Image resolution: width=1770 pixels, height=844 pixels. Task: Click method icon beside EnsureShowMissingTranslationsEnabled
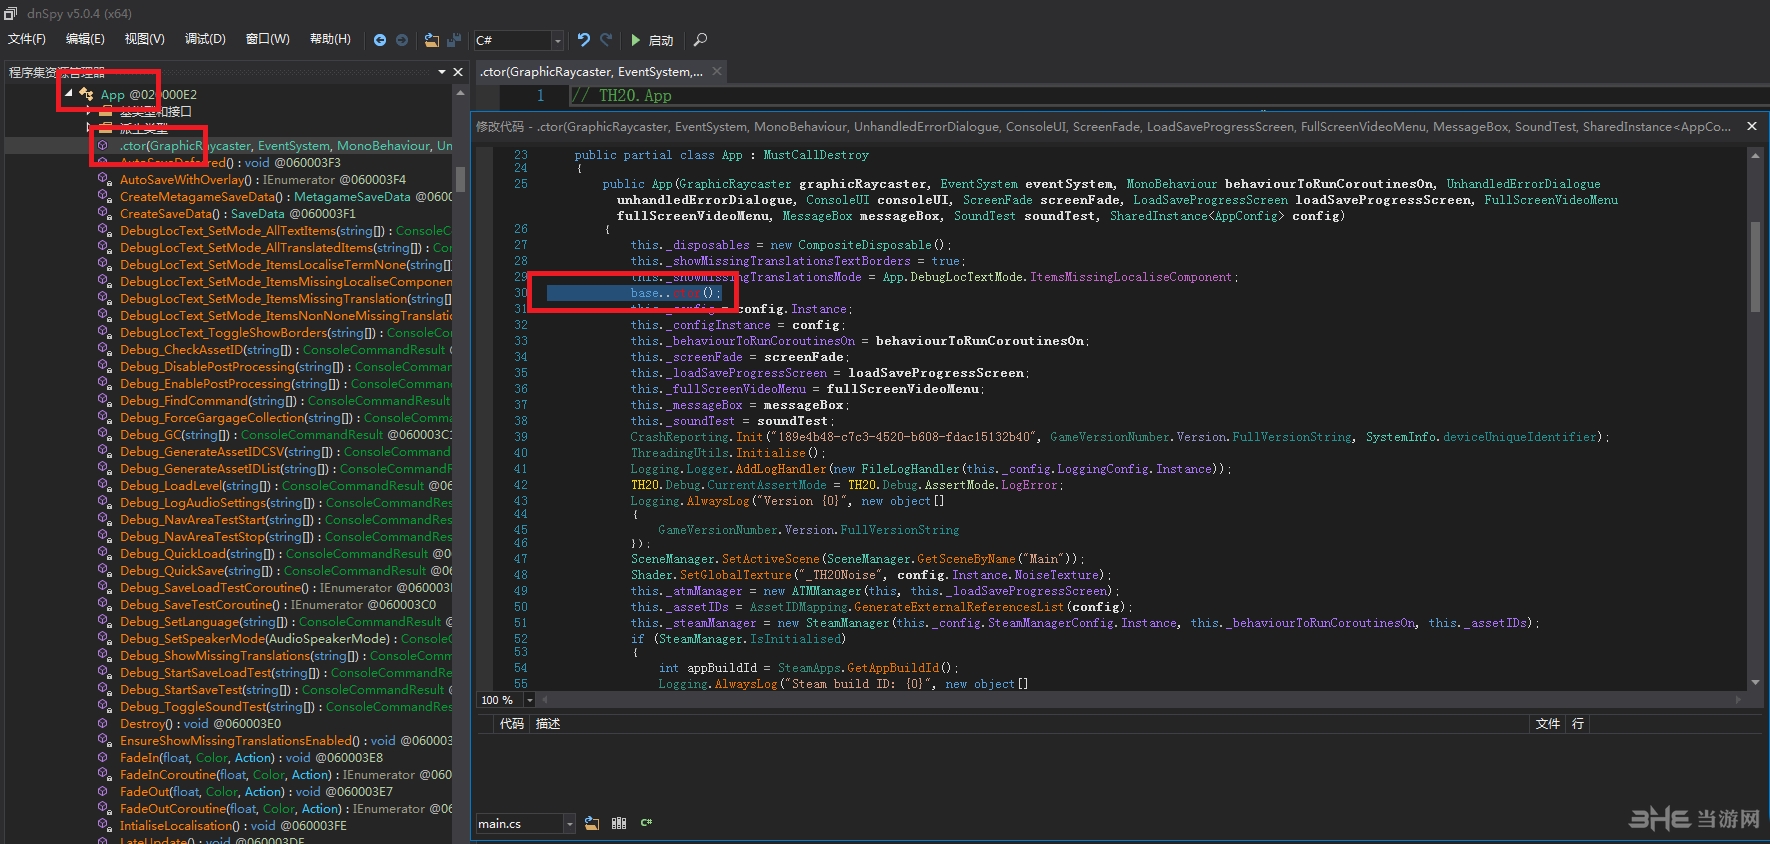(x=105, y=740)
